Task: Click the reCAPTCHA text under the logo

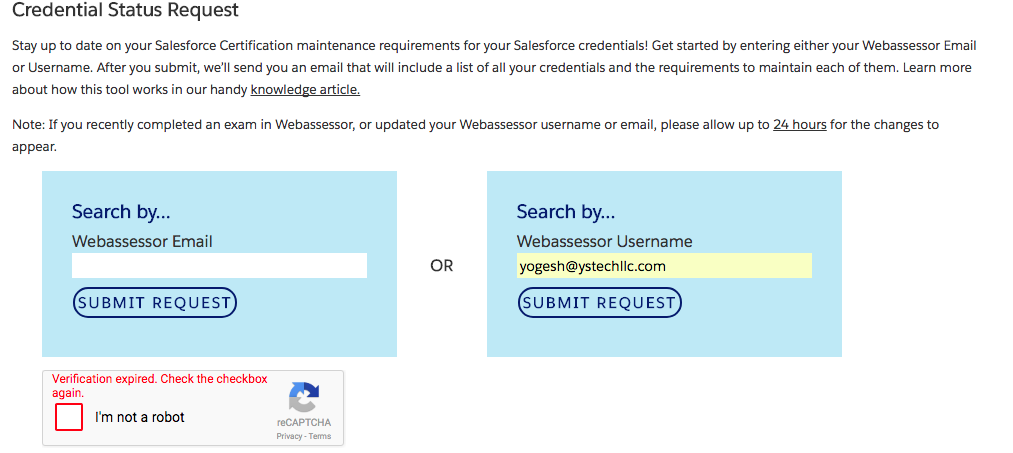Action: pyautogui.click(x=304, y=423)
